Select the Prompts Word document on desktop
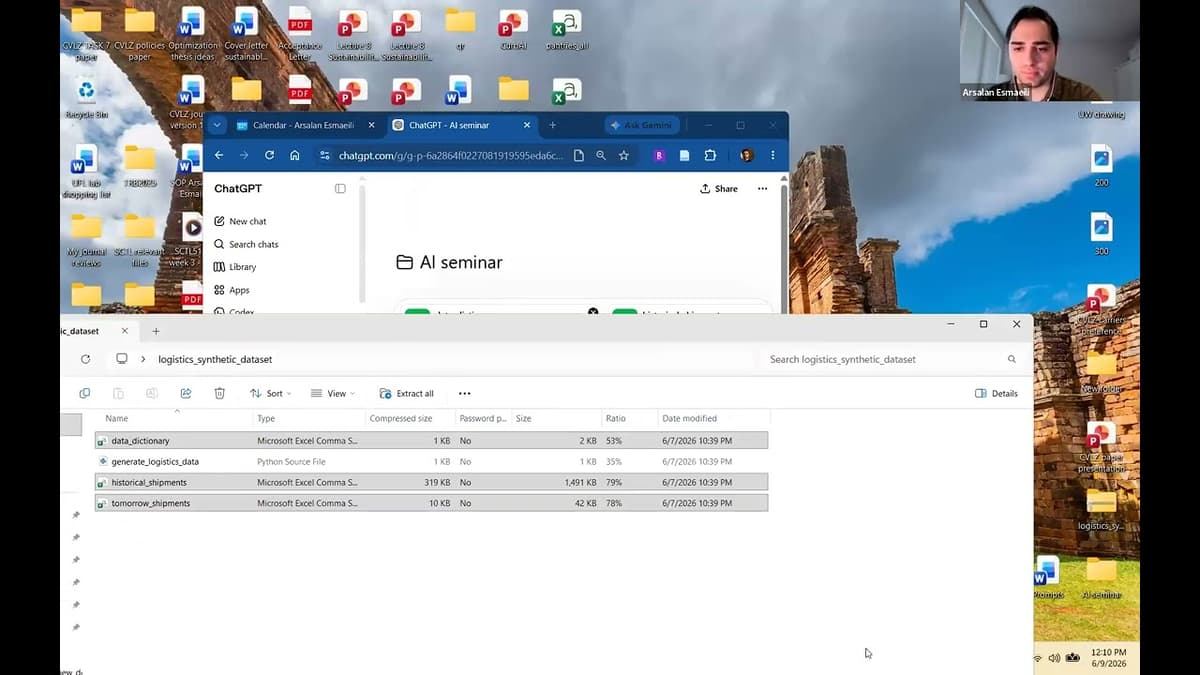The image size is (1200, 675). coord(1047,578)
